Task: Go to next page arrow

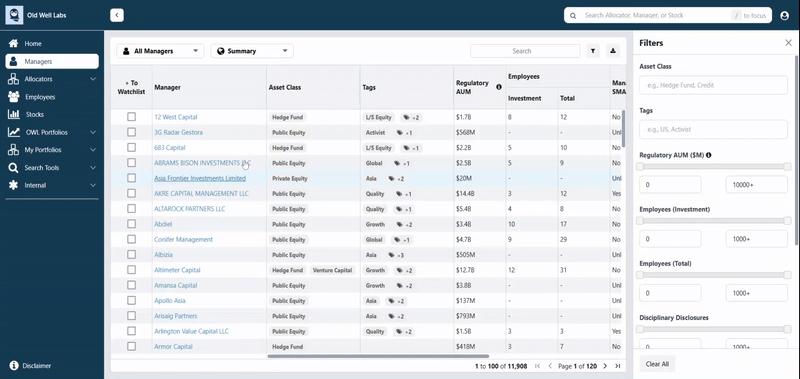Action: click(x=605, y=366)
